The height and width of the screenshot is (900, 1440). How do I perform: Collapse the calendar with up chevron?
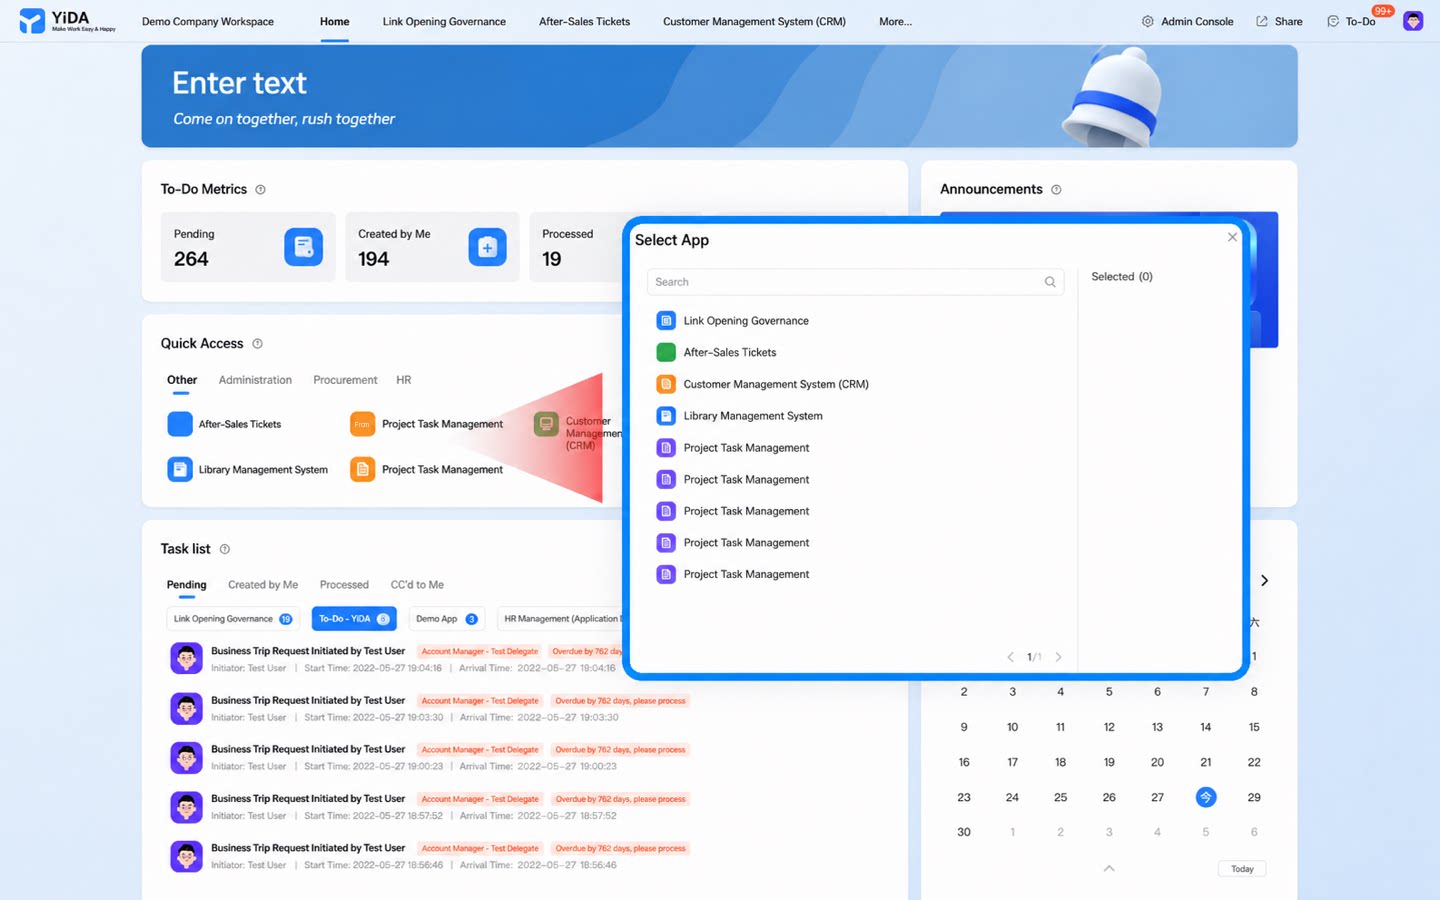(1109, 868)
